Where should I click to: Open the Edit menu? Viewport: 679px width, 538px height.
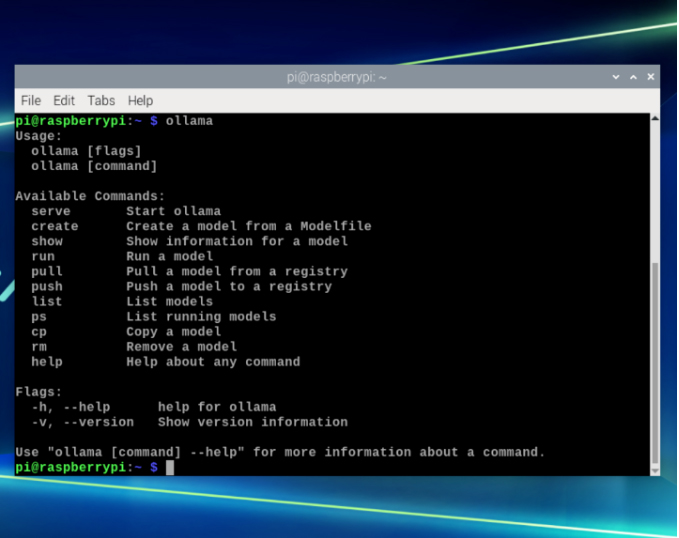tap(64, 100)
